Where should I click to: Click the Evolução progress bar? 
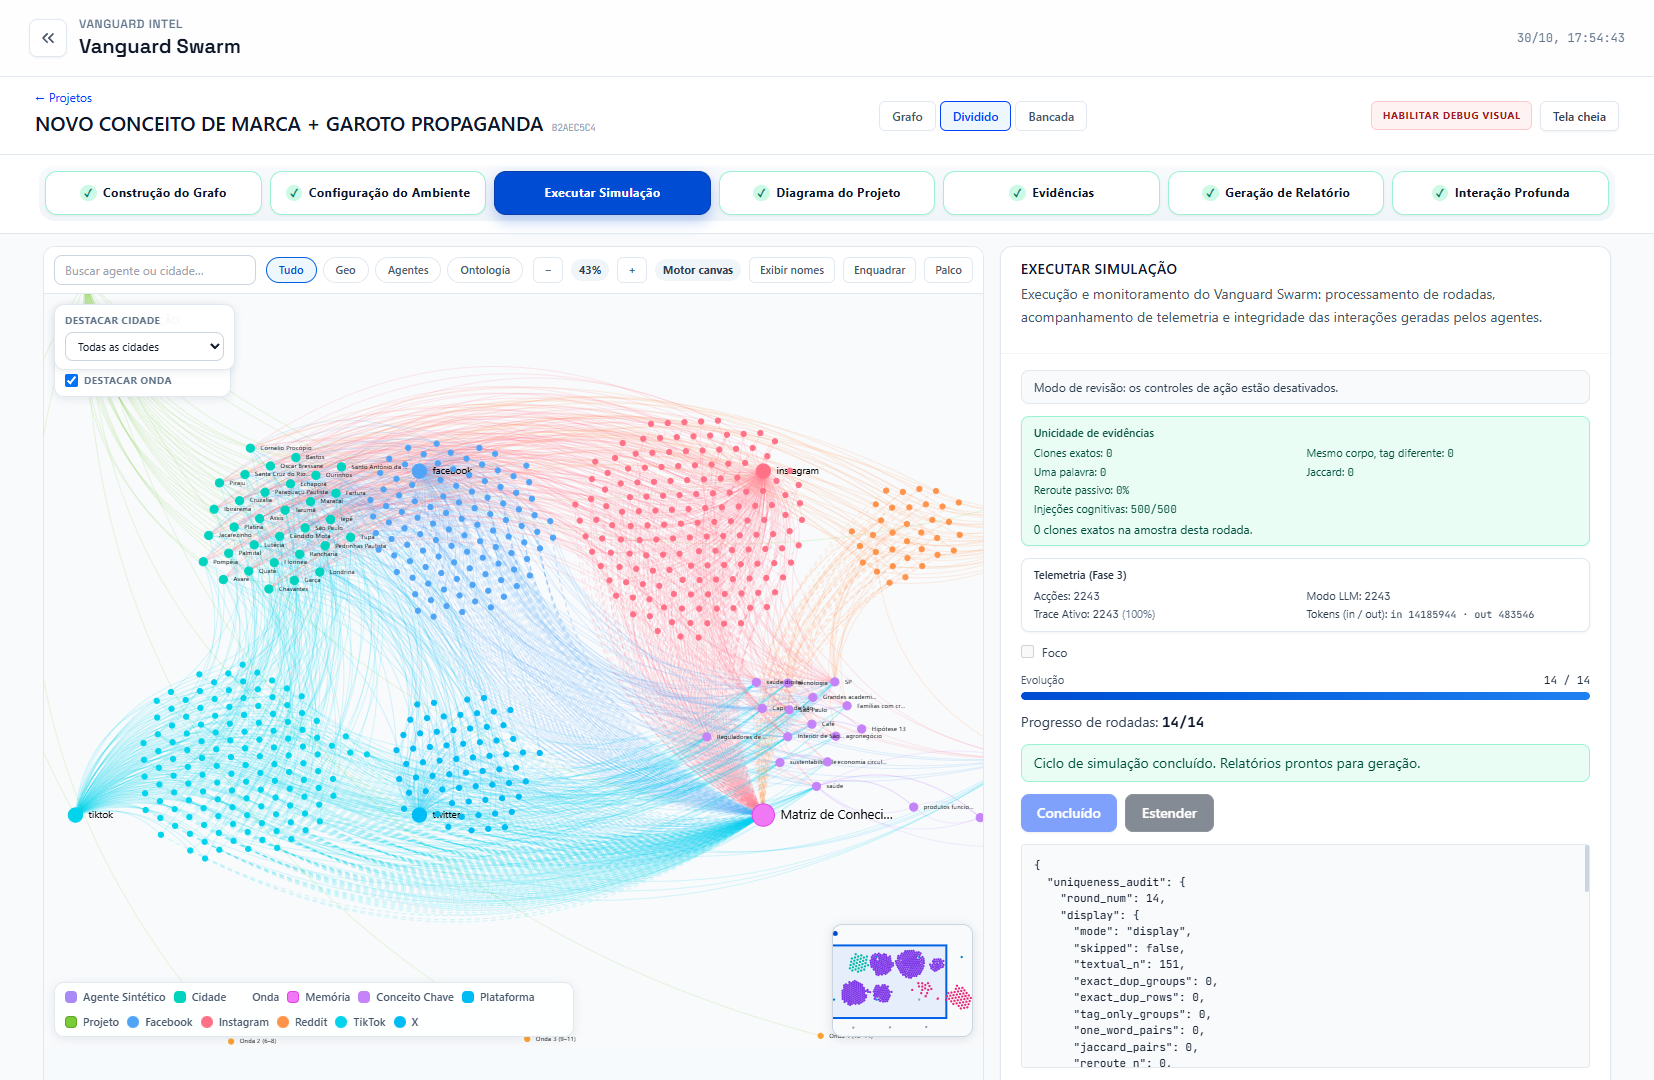coord(1305,696)
